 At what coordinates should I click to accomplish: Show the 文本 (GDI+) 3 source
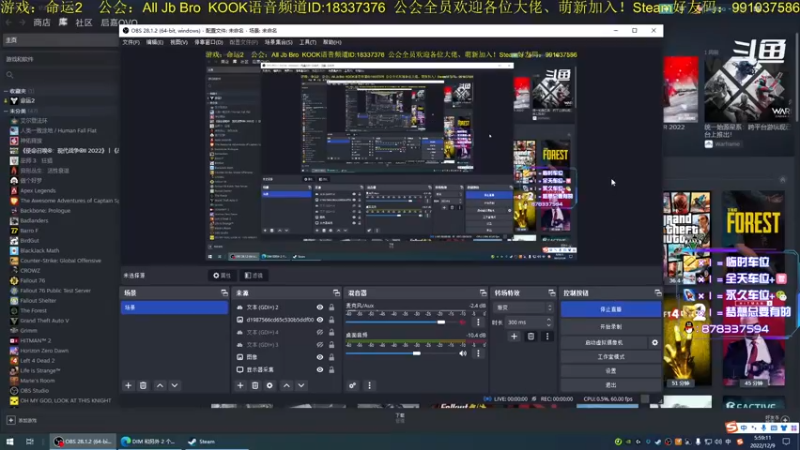320,345
